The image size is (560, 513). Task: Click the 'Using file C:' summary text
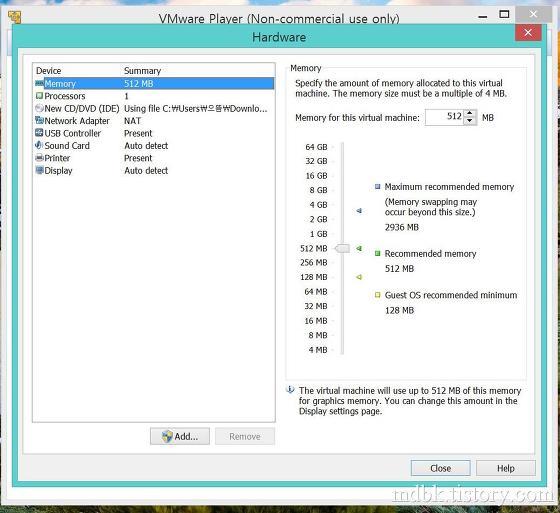point(195,108)
